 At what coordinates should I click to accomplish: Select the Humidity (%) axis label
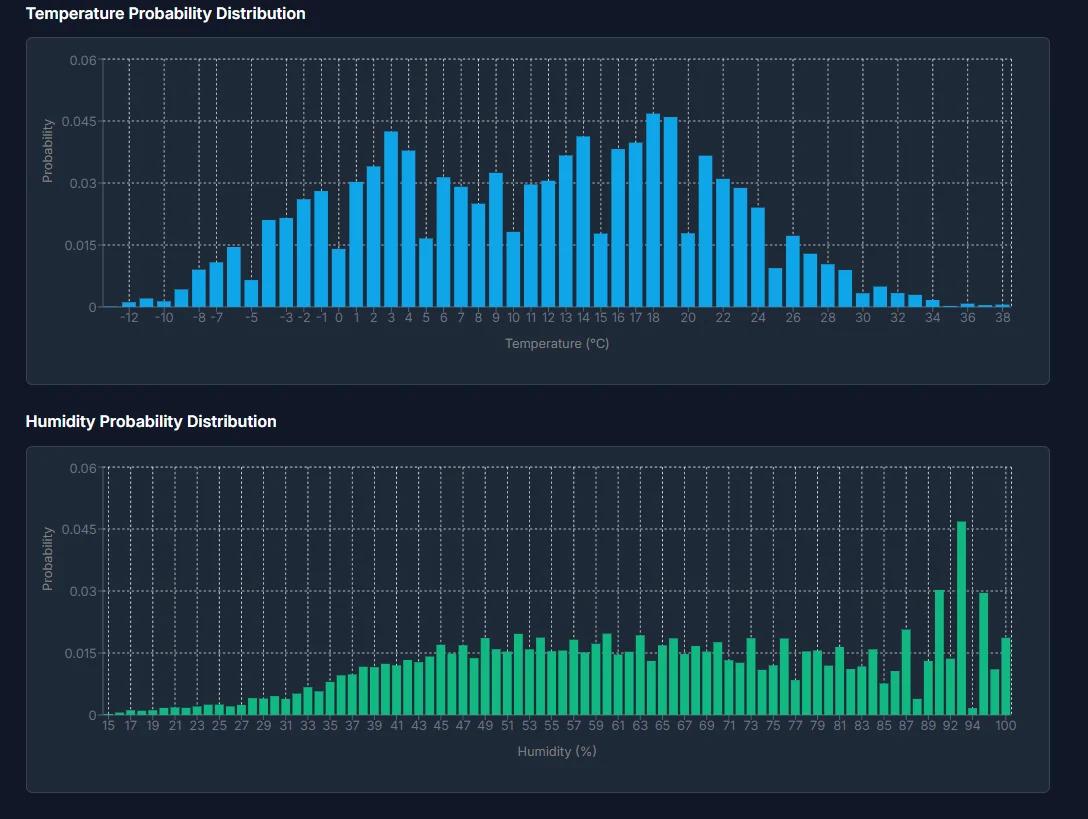pyautogui.click(x=556, y=751)
